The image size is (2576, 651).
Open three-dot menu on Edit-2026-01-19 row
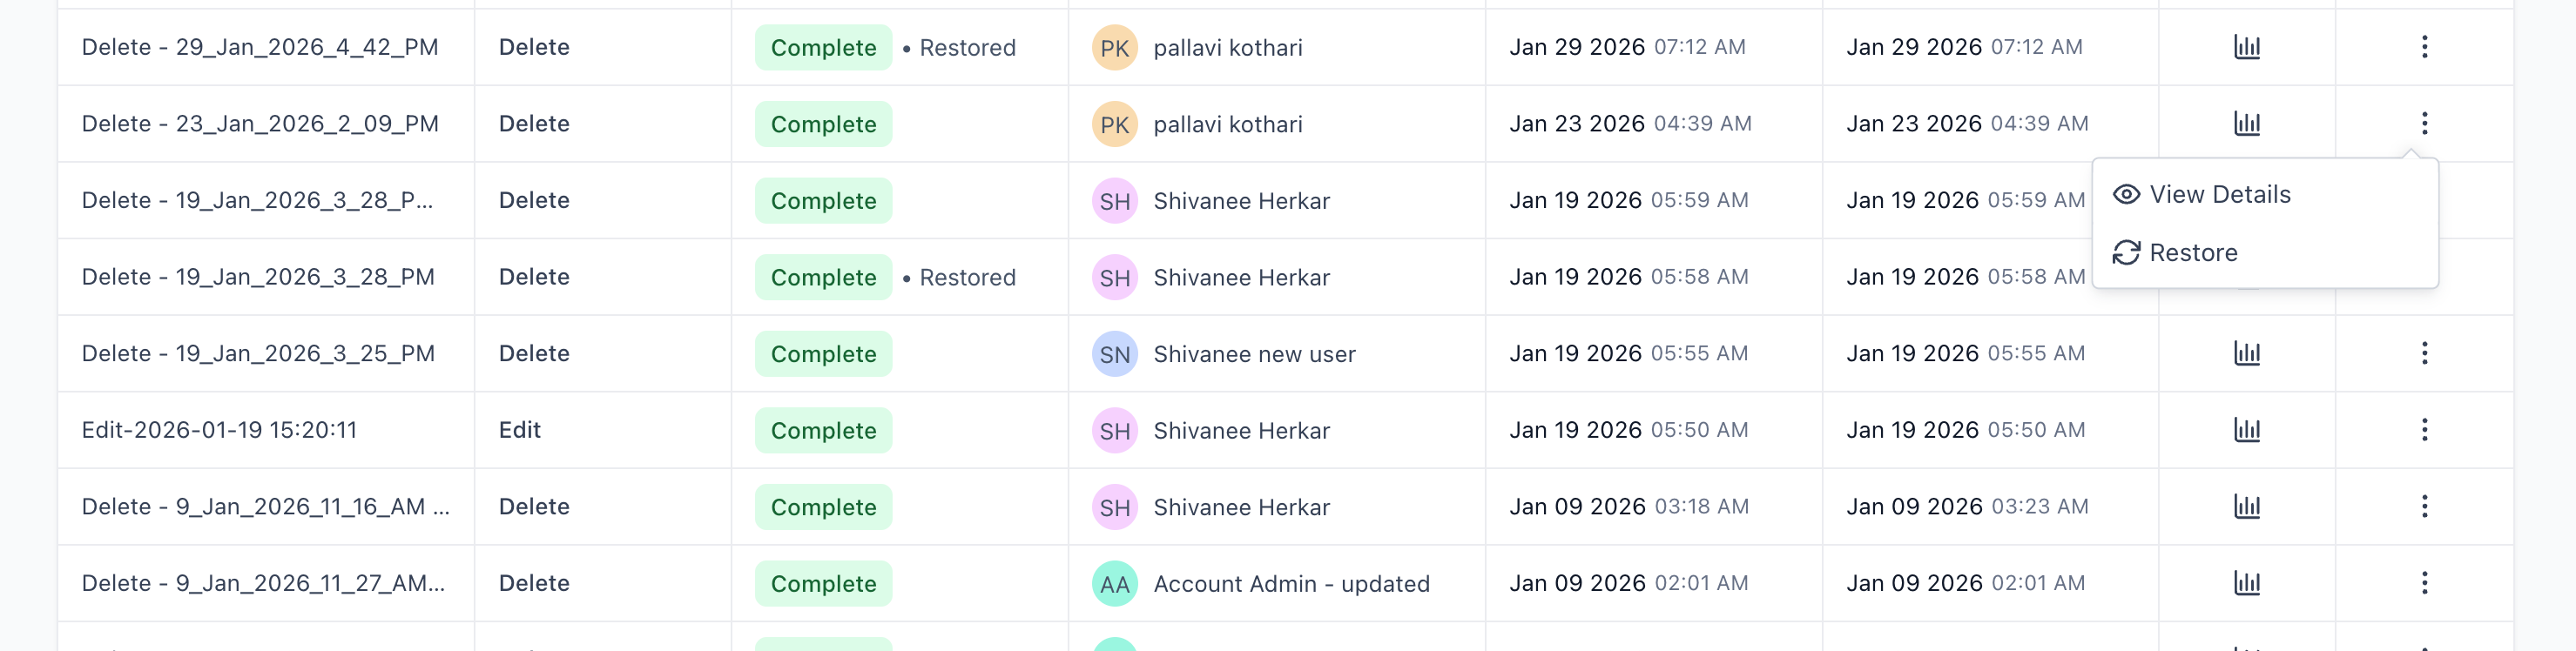coord(2424,430)
